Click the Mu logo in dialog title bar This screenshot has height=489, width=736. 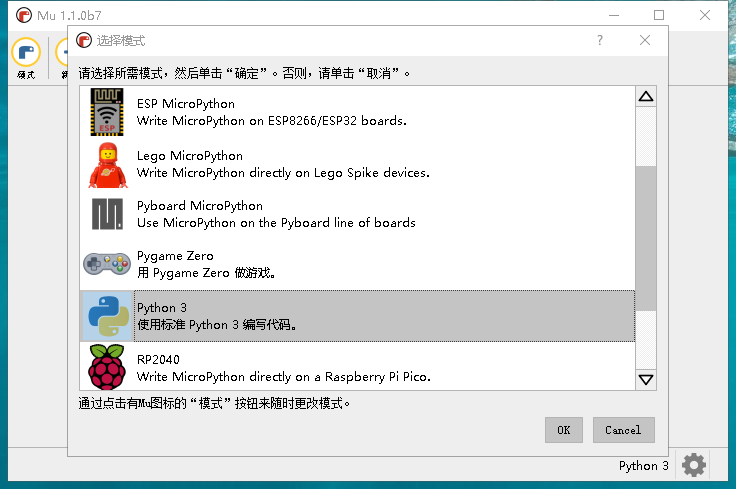coord(84,40)
